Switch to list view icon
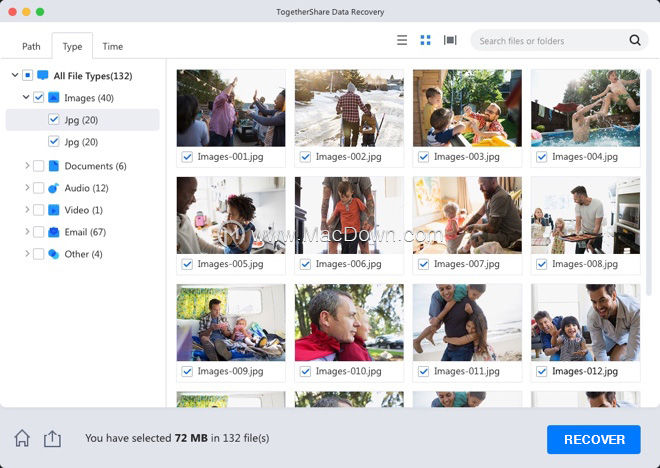 (402, 40)
